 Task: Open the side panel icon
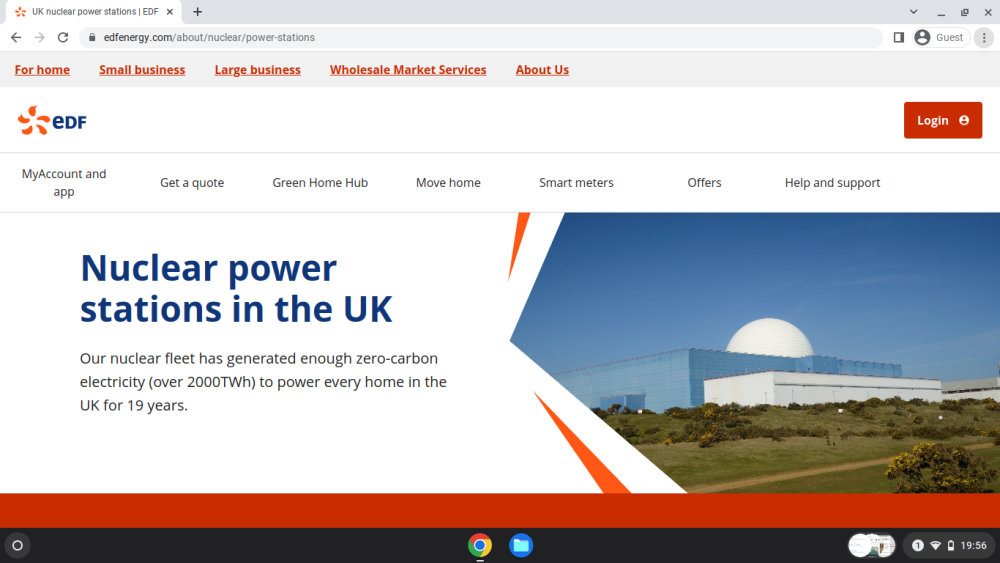(899, 38)
